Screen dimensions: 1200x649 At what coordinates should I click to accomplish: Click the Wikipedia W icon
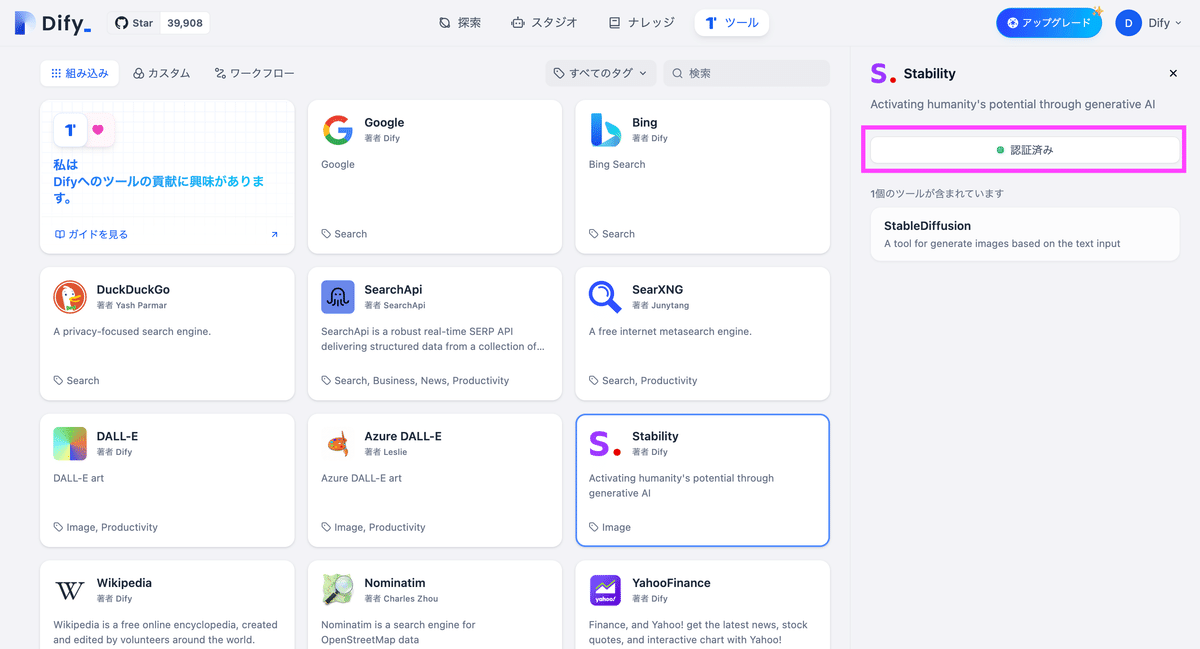coord(70,590)
